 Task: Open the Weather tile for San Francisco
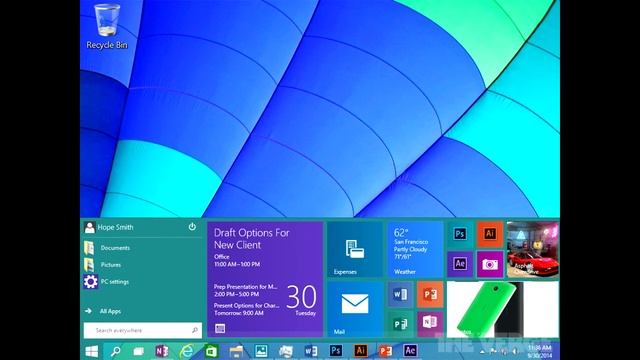coord(415,250)
